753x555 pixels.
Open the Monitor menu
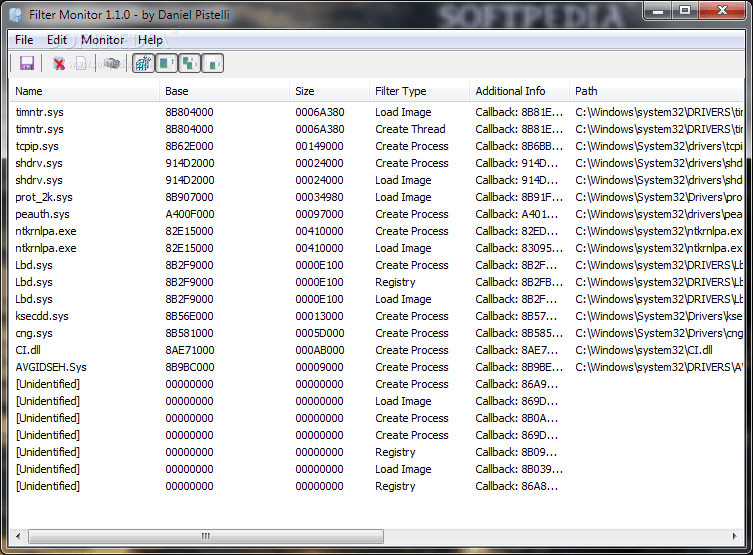[102, 40]
